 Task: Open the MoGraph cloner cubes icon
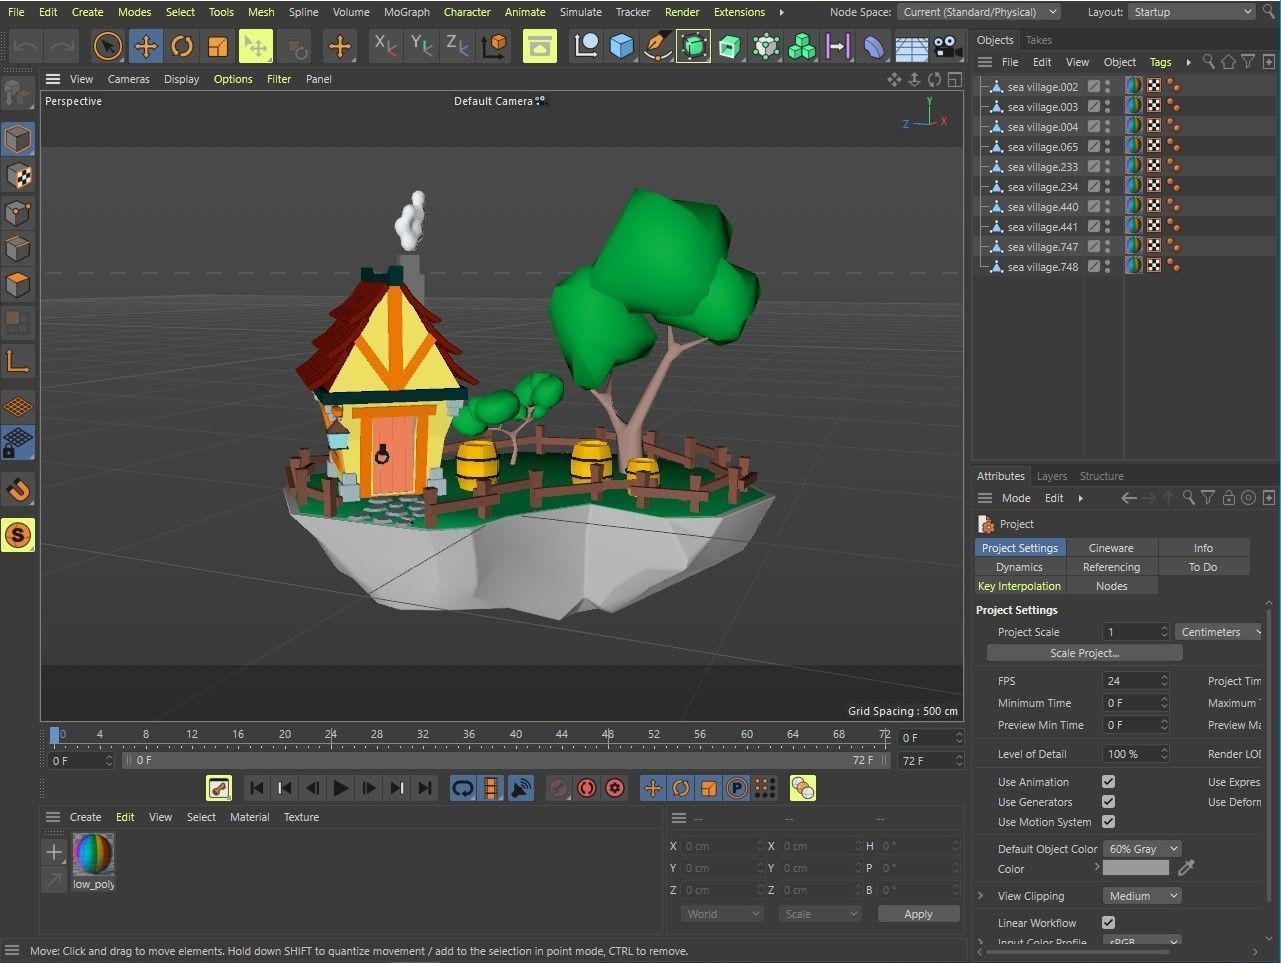[x=802, y=46]
